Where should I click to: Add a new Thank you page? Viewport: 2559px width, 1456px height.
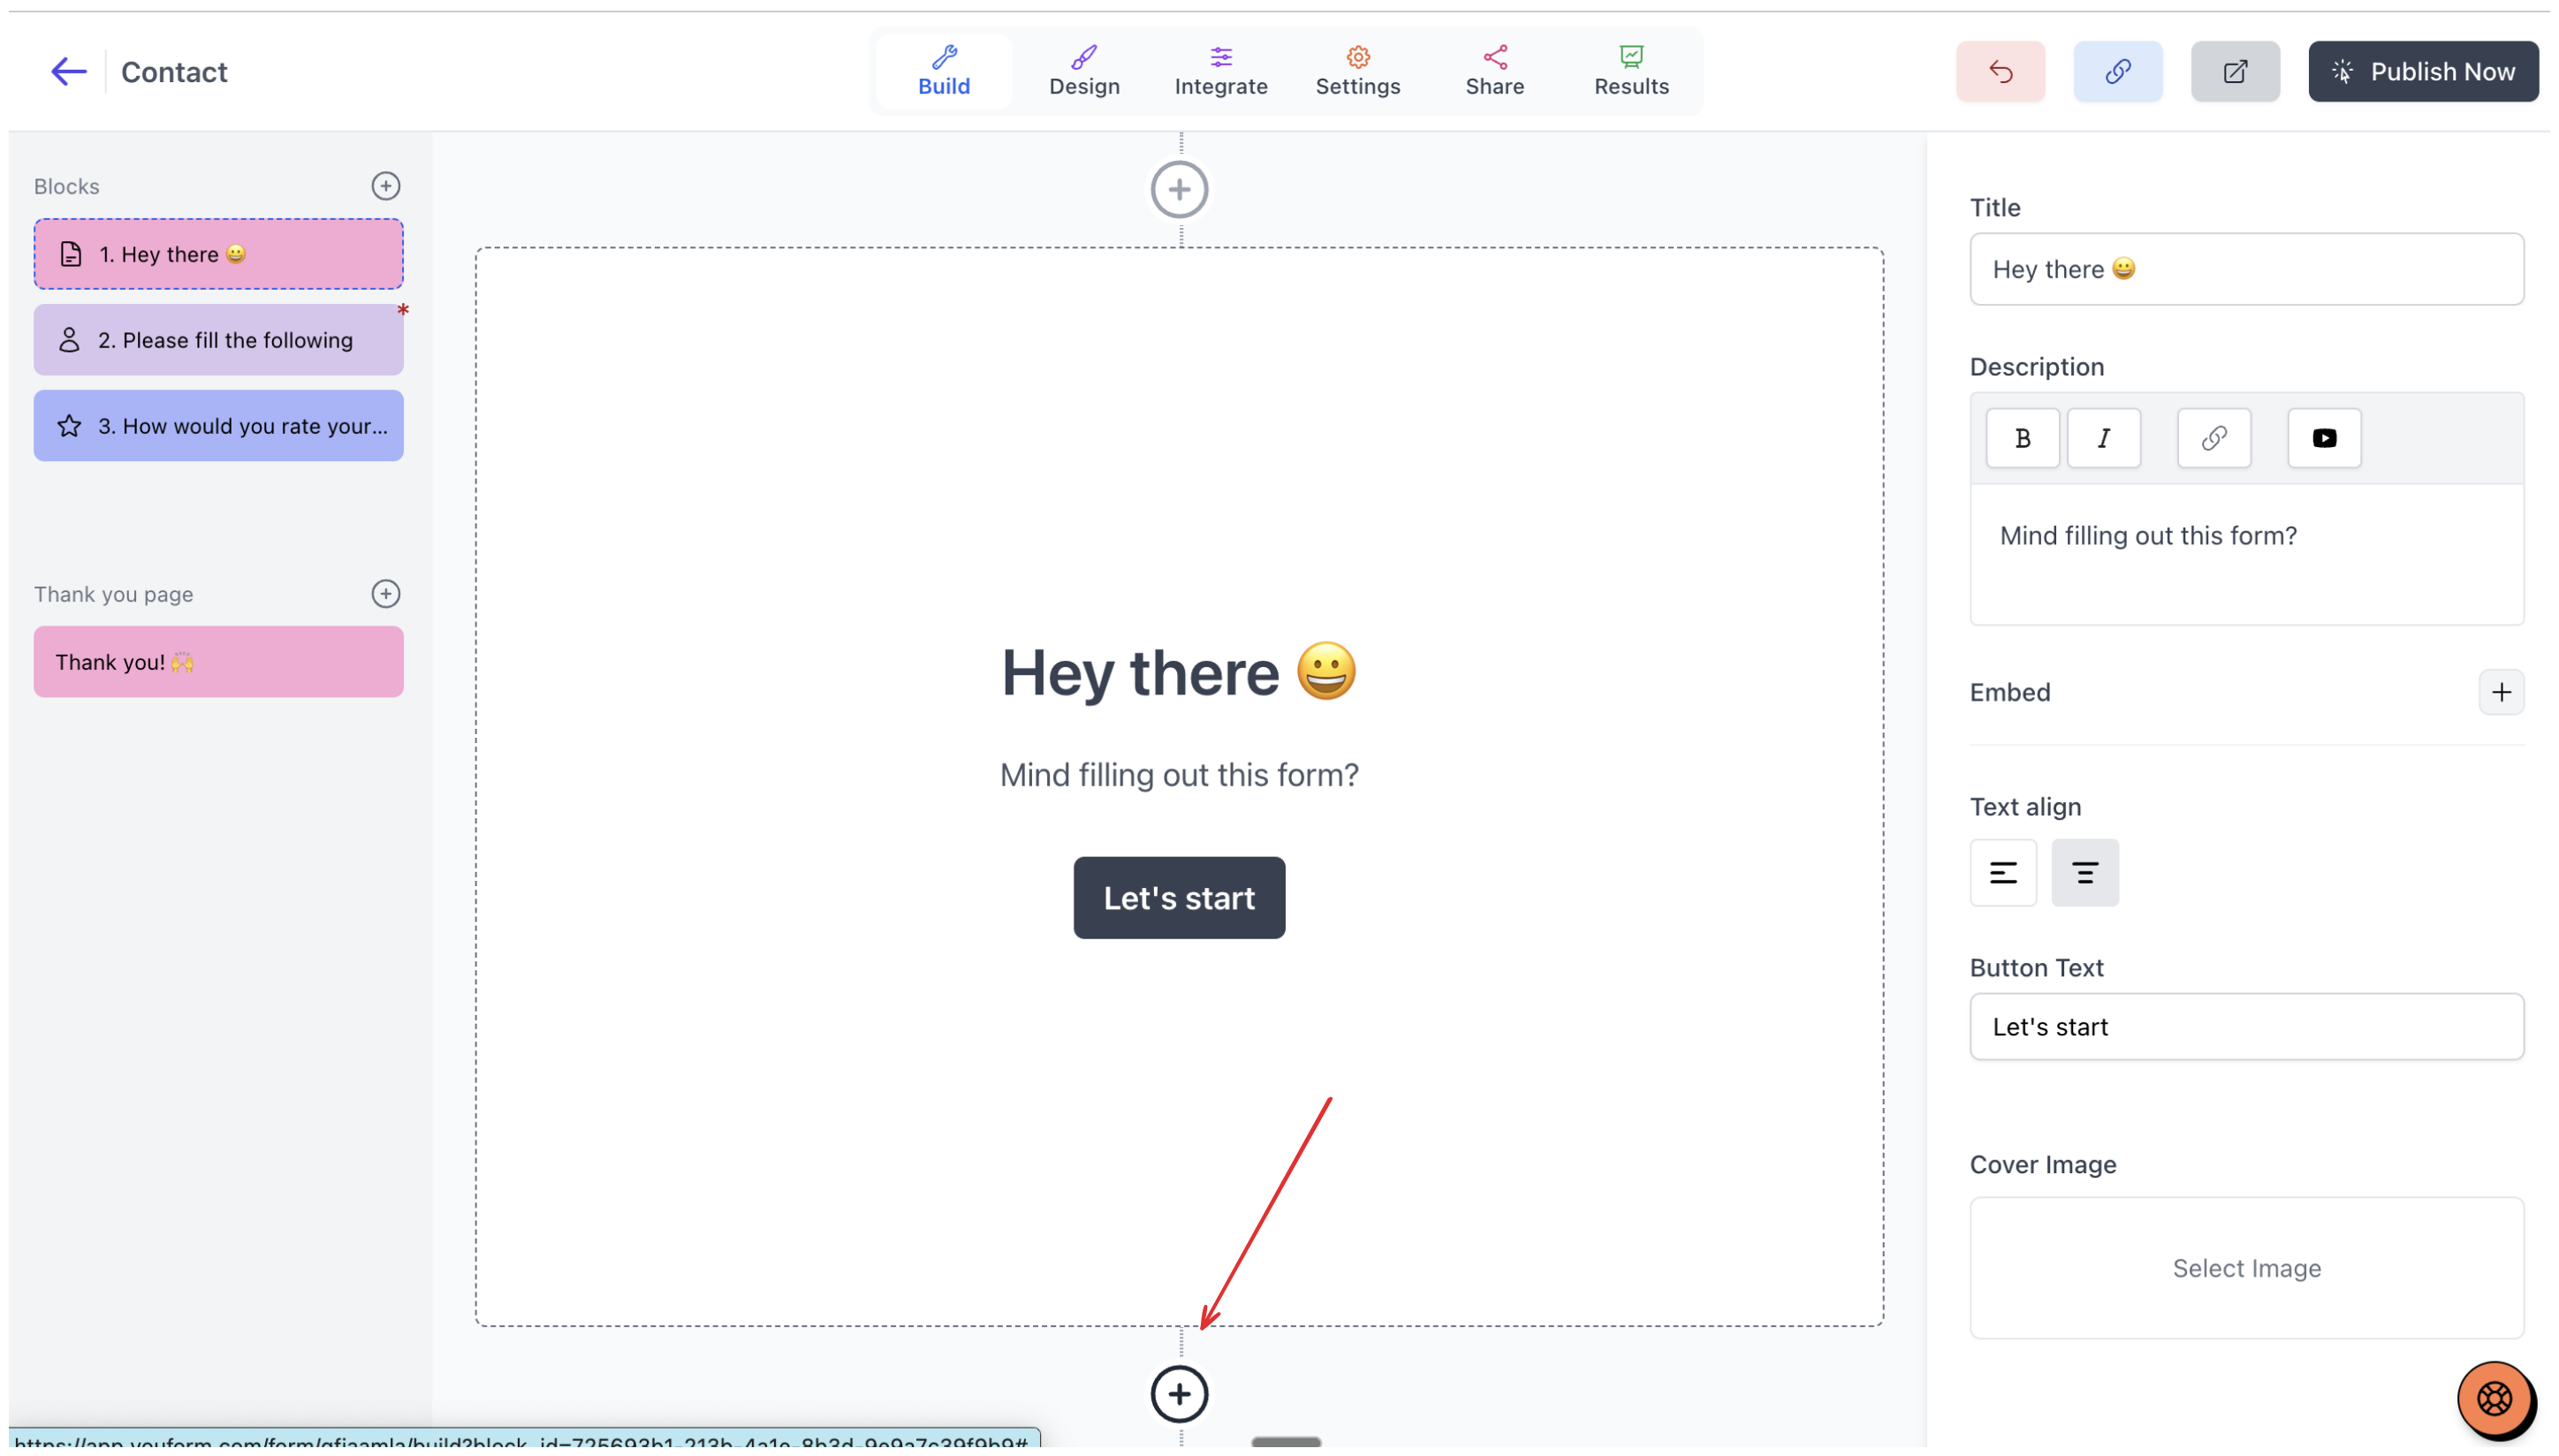(x=385, y=594)
